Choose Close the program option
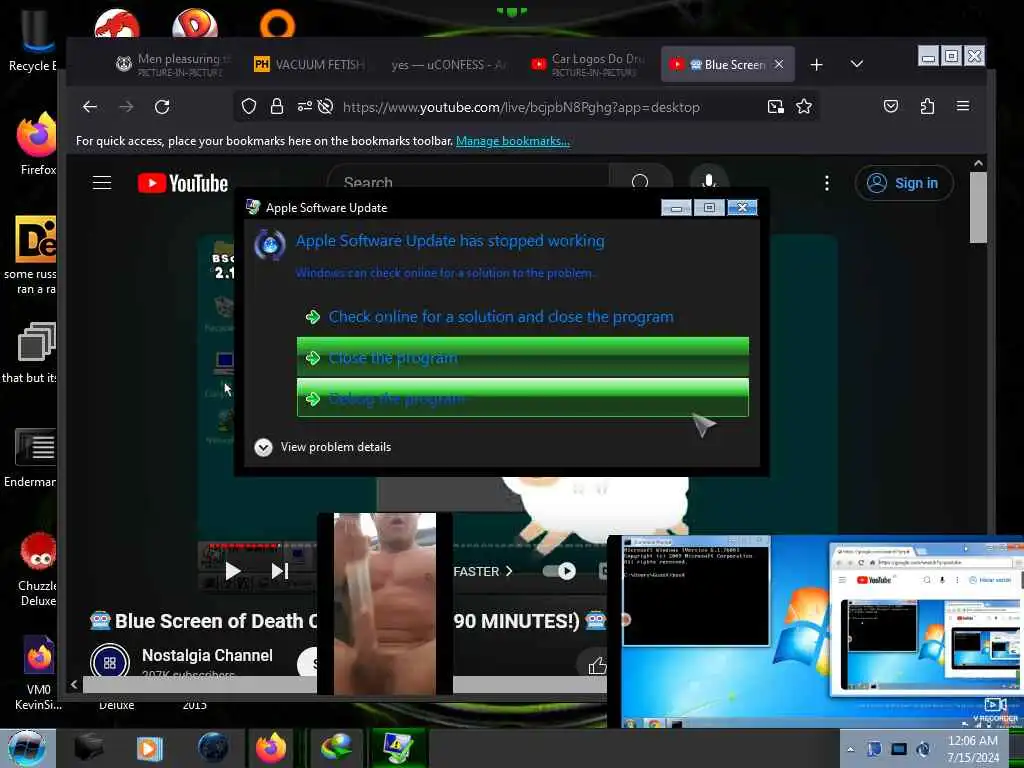 pyautogui.click(x=522, y=357)
